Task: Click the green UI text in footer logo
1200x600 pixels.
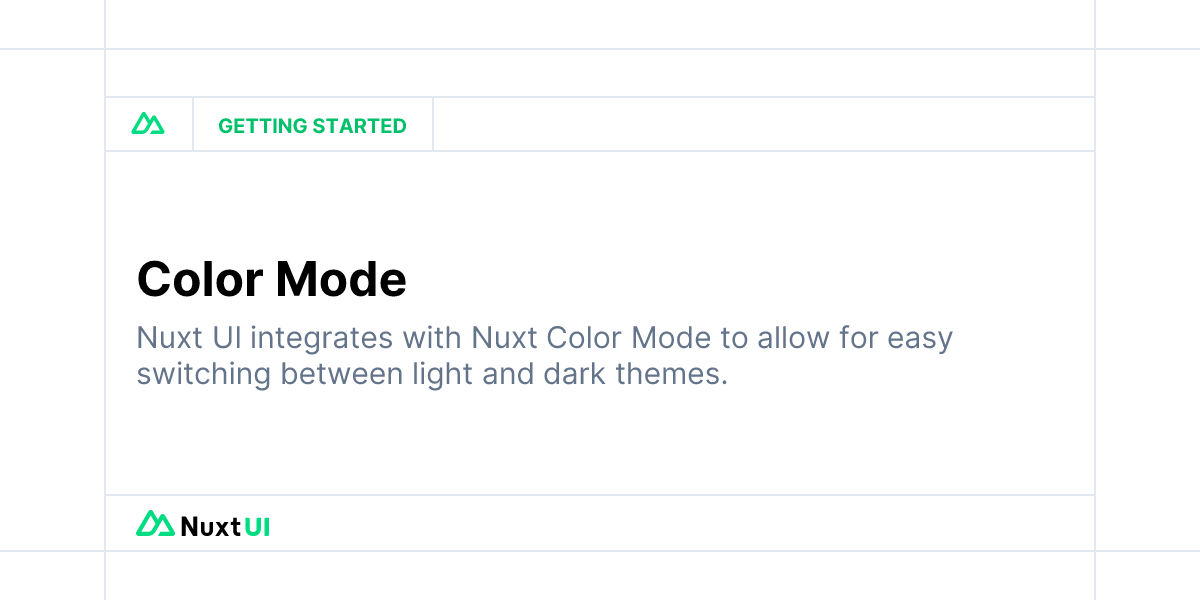Action: (x=258, y=526)
